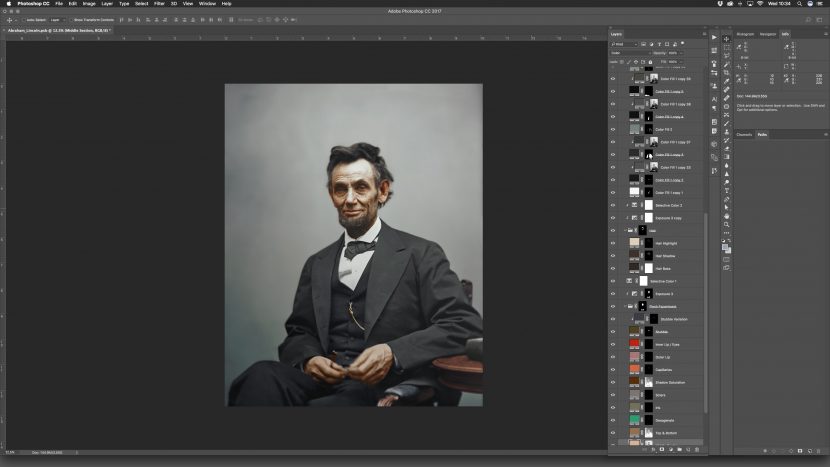The width and height of the screenshot is (830, 467).
Task: Select the Type tool
Action: [726, 191]
